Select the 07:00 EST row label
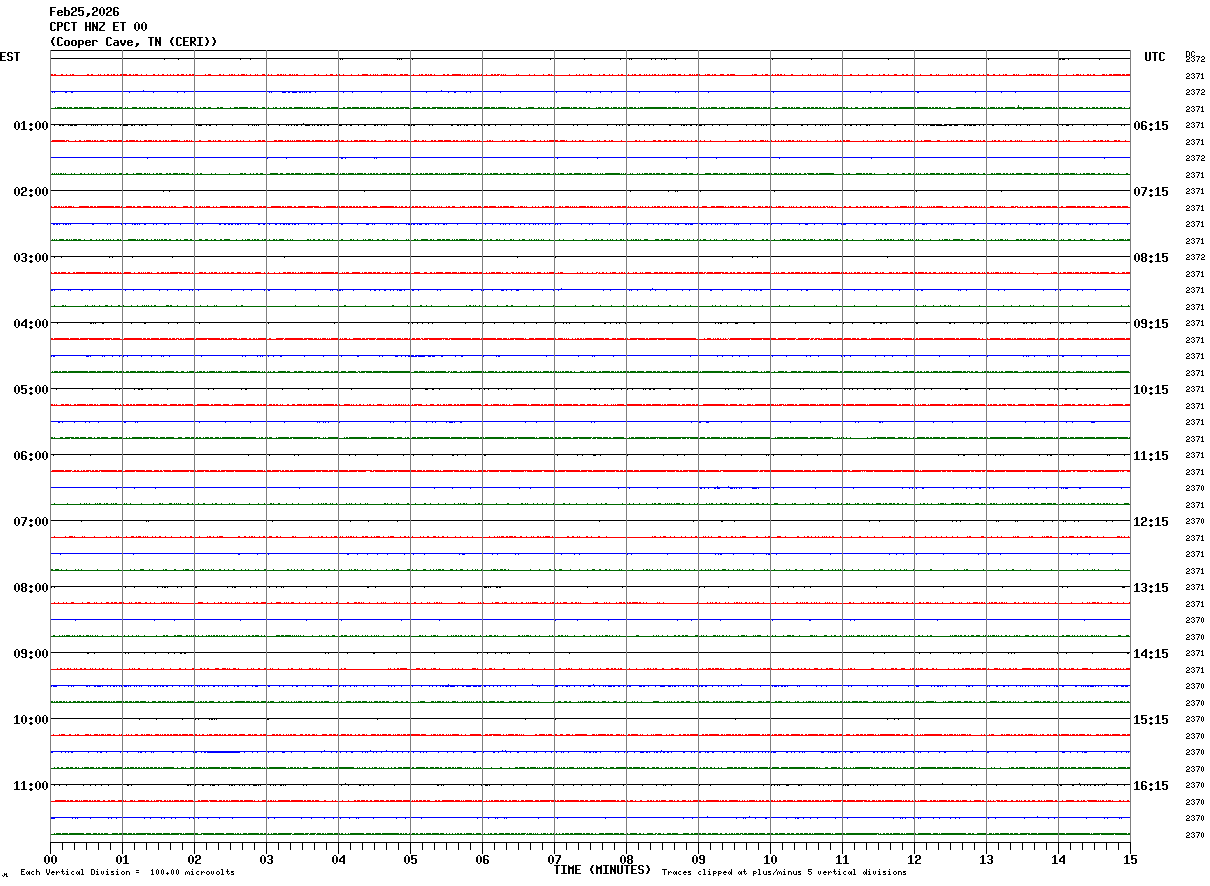1210x886 pixels. click(x=31, y=522)
